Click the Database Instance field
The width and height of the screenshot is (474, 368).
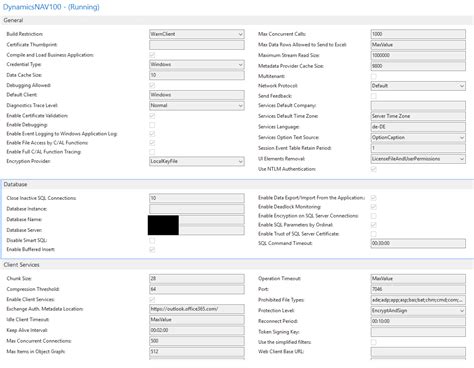coord(197,209)
